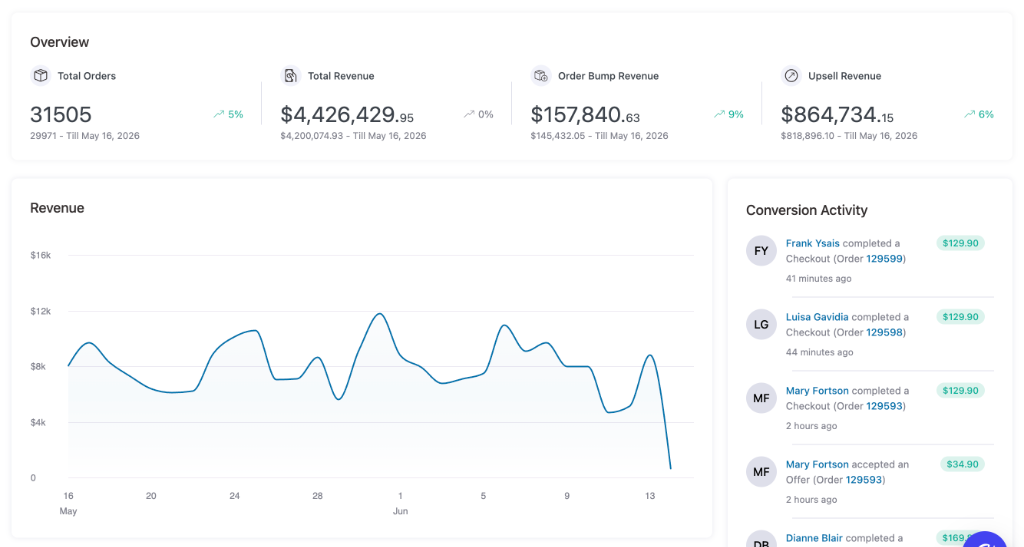Open Frank Ysais customer link
1024x547 pixels.
click(x=812, y=243)
